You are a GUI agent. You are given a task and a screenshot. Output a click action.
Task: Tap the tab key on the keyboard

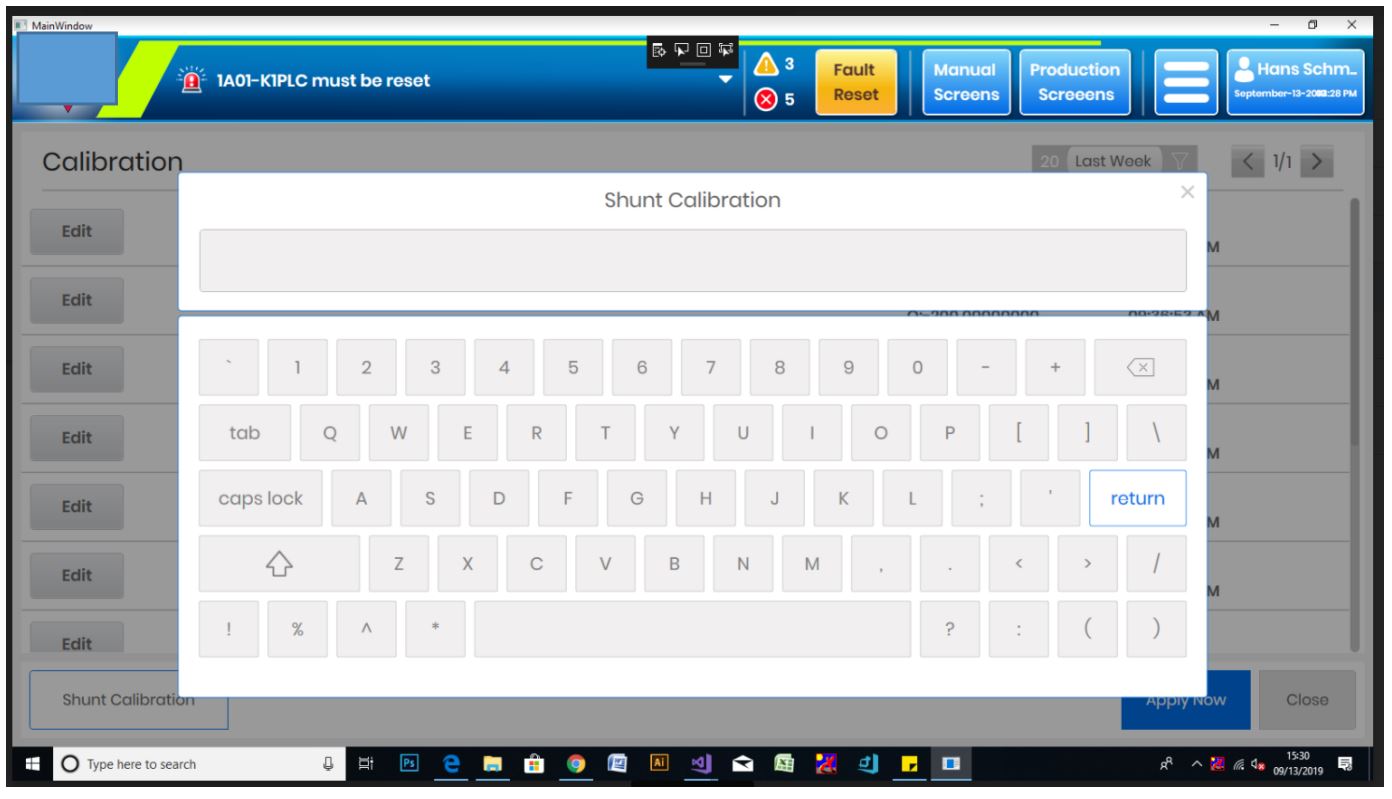click(245, 433)
